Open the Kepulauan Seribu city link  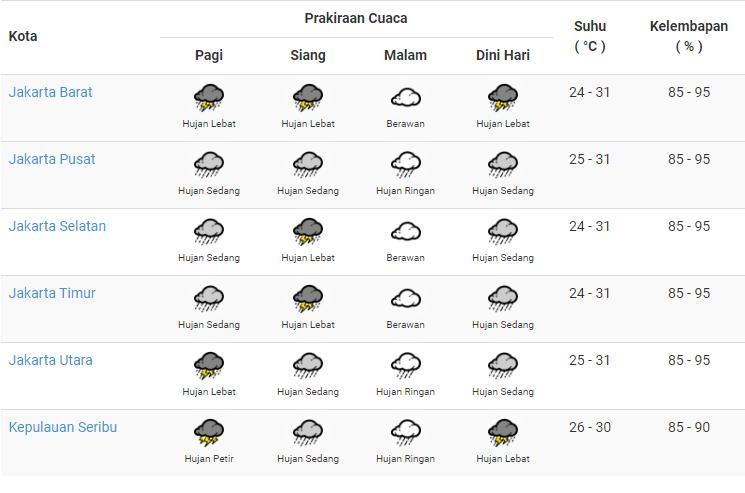coord(63,427)
